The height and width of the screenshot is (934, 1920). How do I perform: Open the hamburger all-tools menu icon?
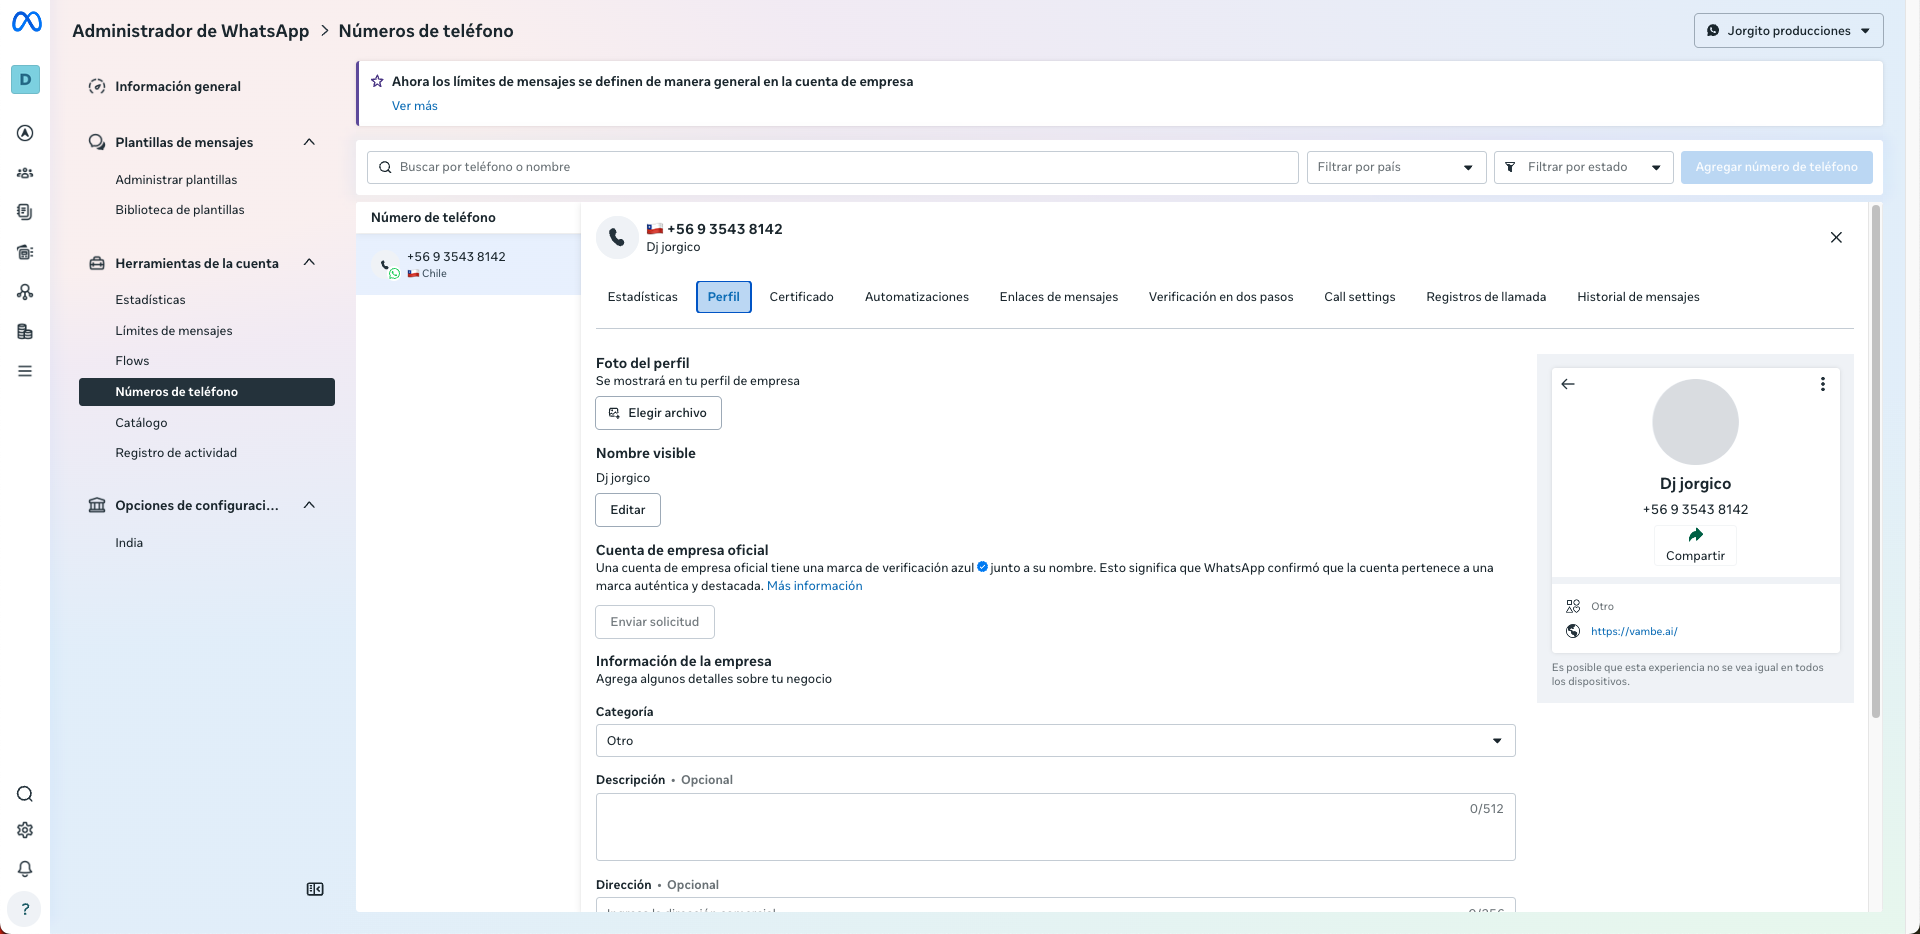25,371
